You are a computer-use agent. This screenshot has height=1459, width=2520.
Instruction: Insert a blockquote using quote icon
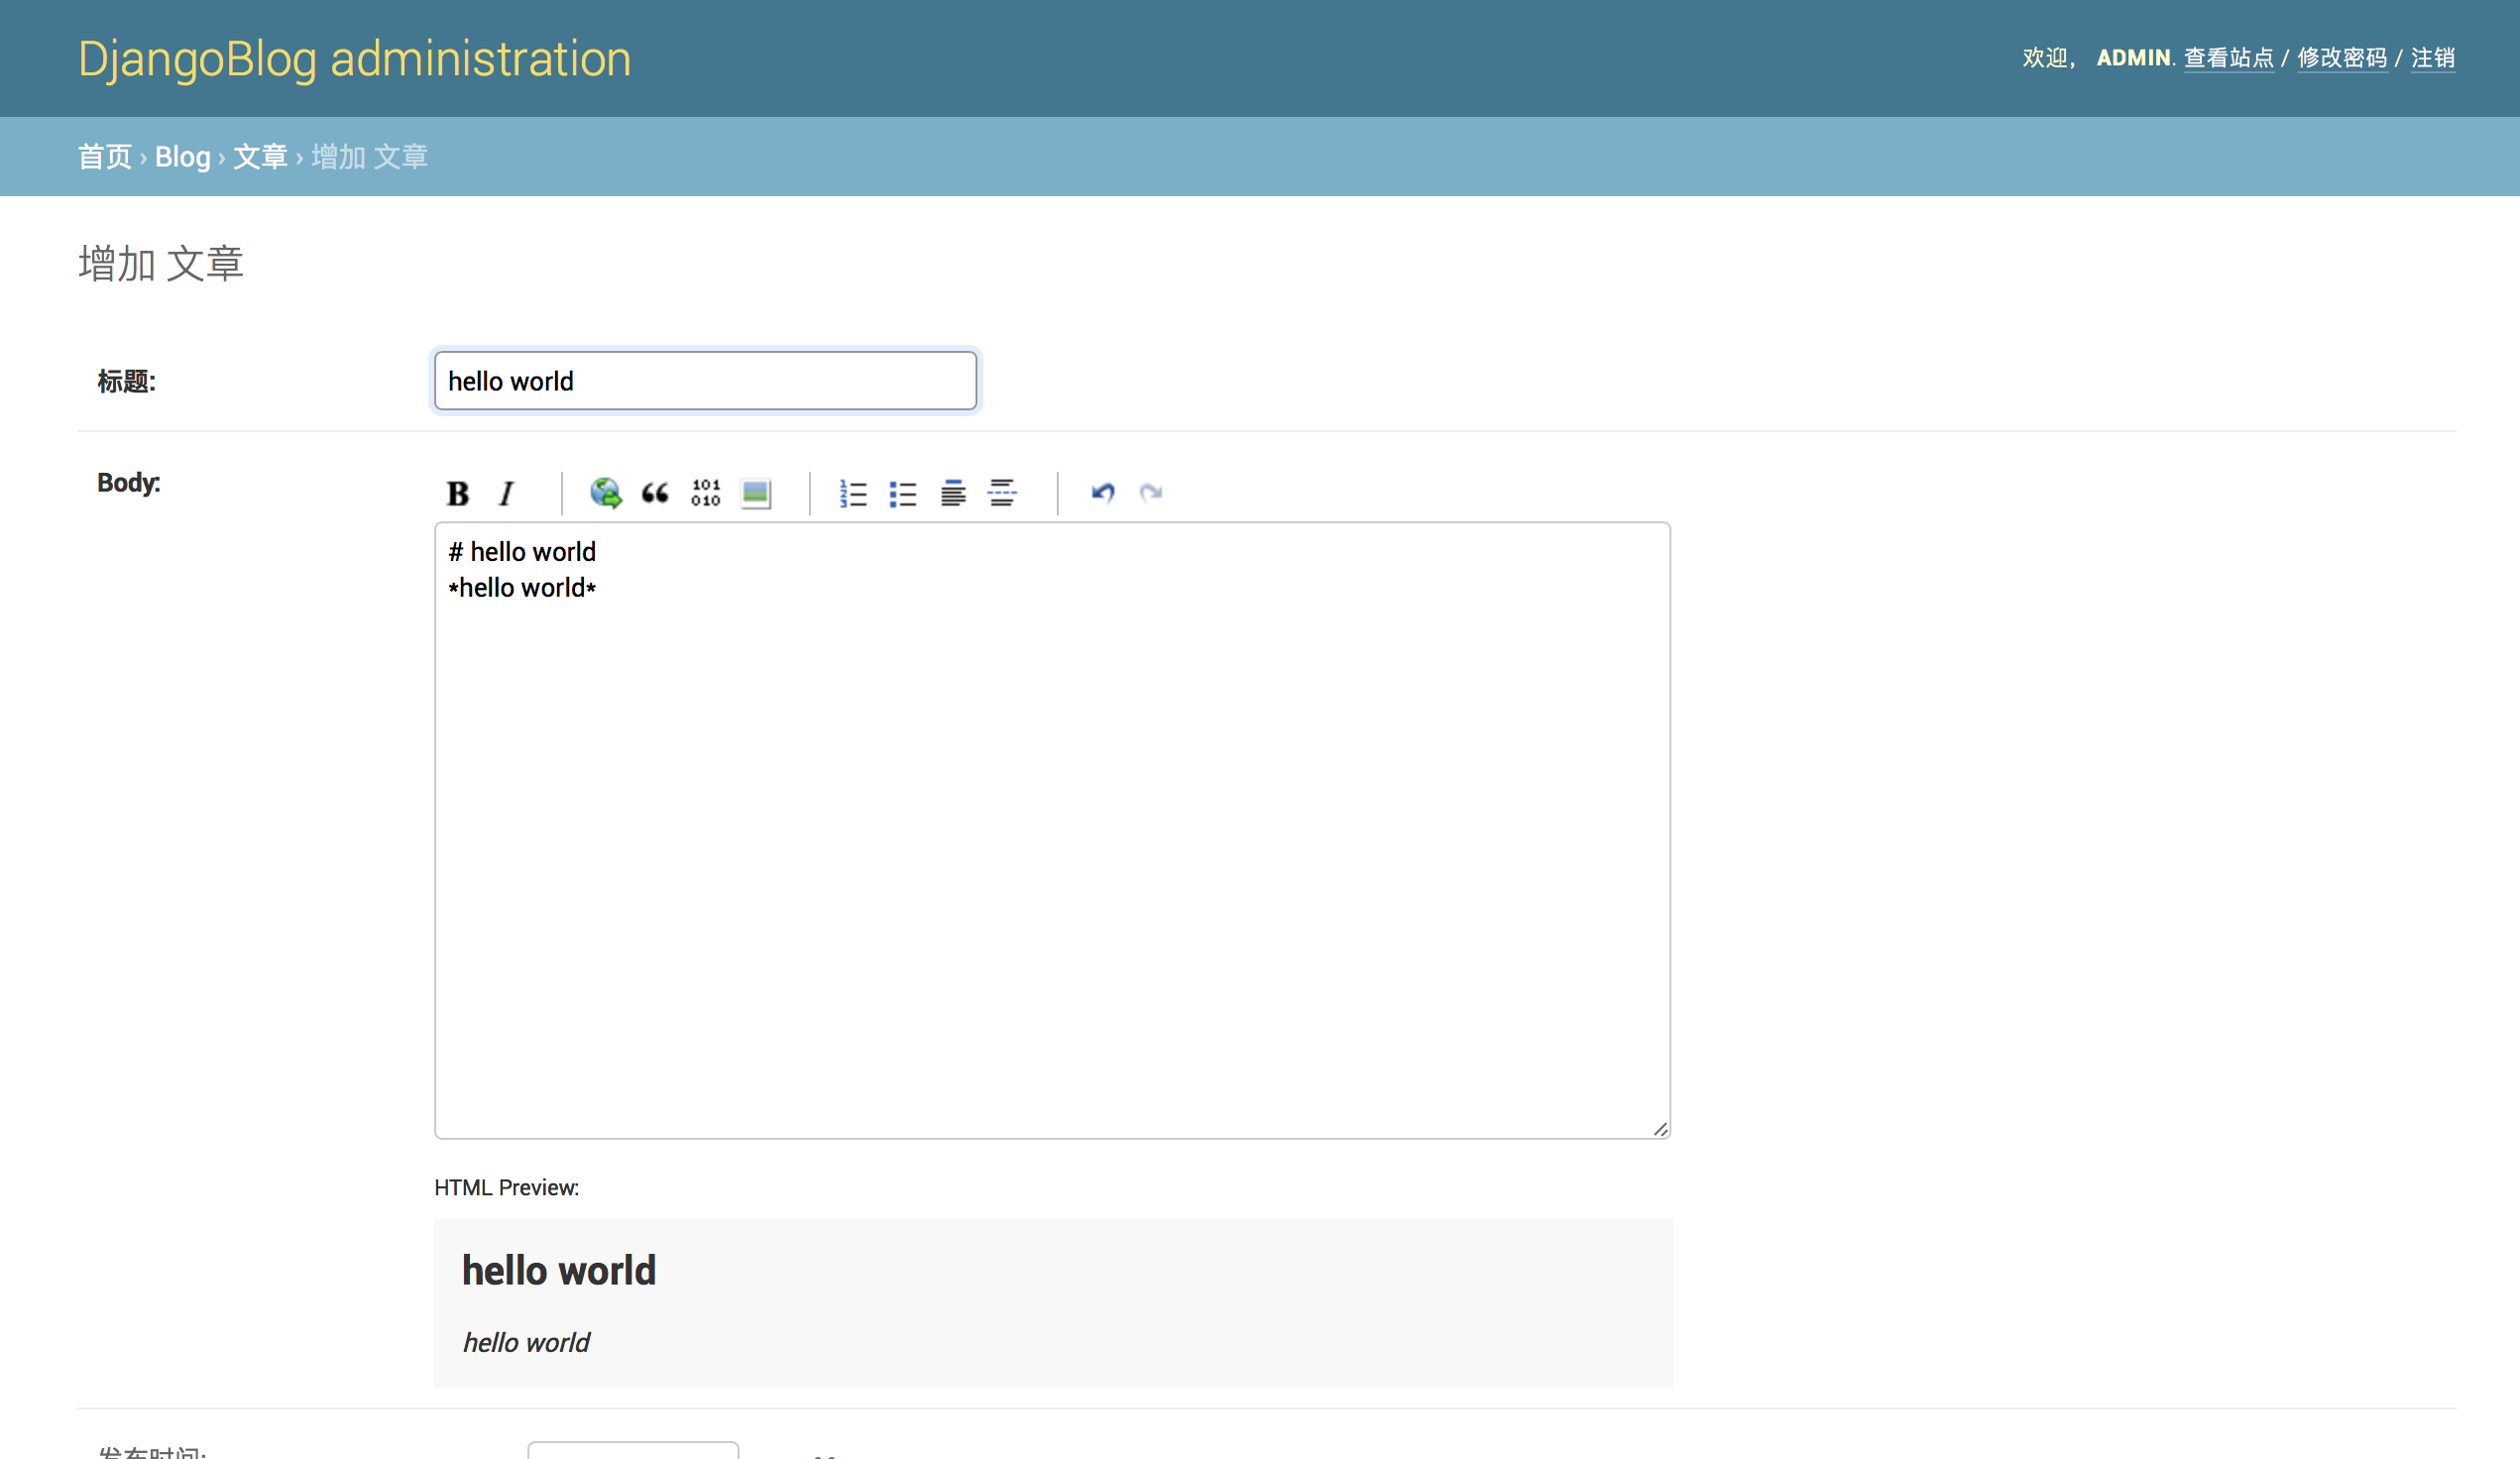click(x=655, y=493)
